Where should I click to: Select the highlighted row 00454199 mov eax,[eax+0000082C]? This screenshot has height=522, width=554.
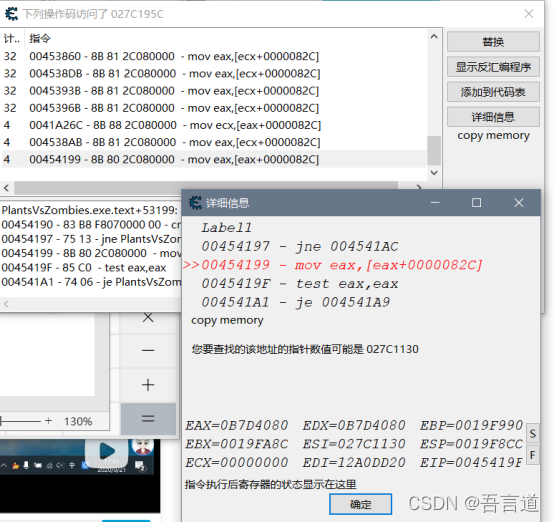pyautogui.click(x=214, y=159)
